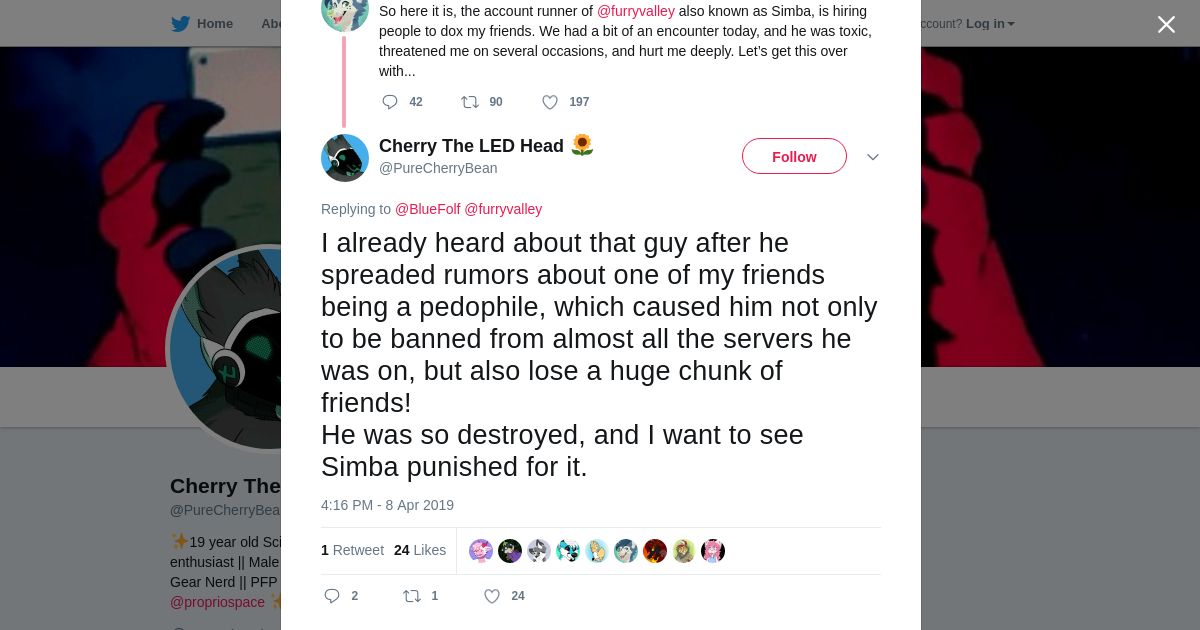Open the @BlueFolf mention link
Image resolution: width=1200 pixels, height=630 pixels.
pos(427,209)
